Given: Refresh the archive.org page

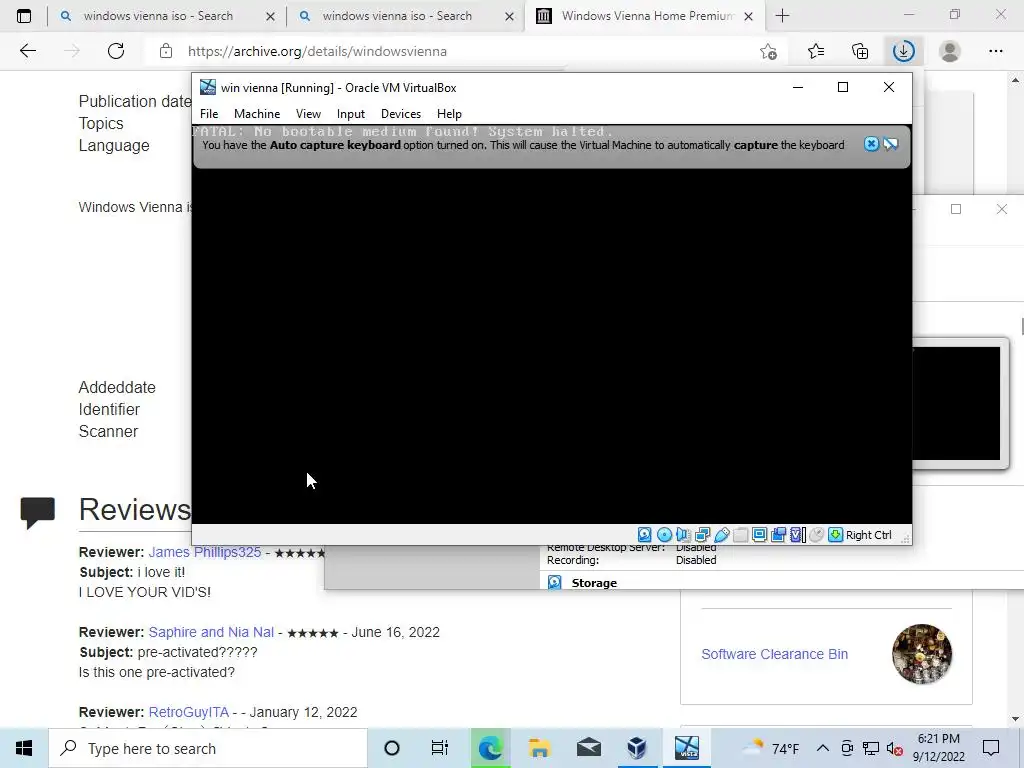Looking at the screenshot, I should [x=116, y=51].
